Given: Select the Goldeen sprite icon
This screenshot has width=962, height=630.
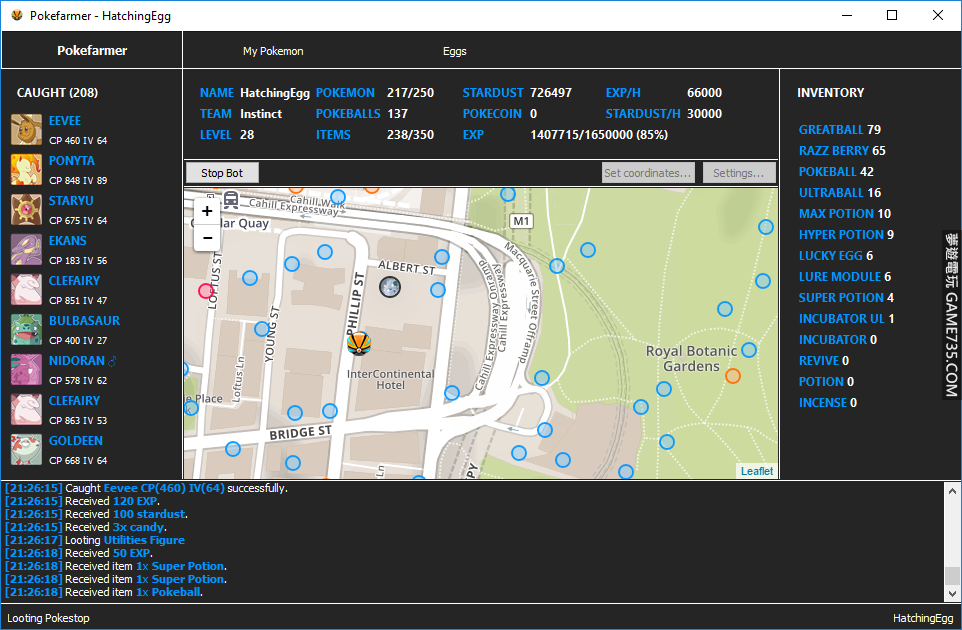Looking at the screenshot, I should coord(26,450).
